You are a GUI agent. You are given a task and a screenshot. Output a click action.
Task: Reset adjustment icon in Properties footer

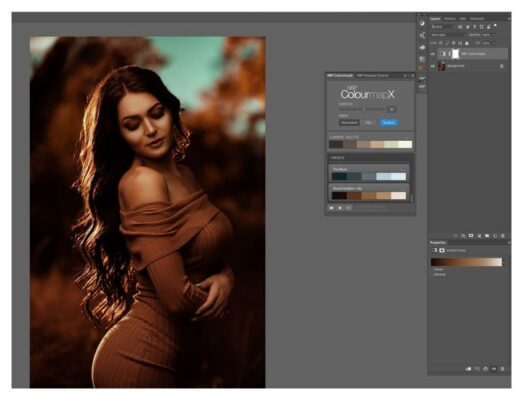click(485, 369)
